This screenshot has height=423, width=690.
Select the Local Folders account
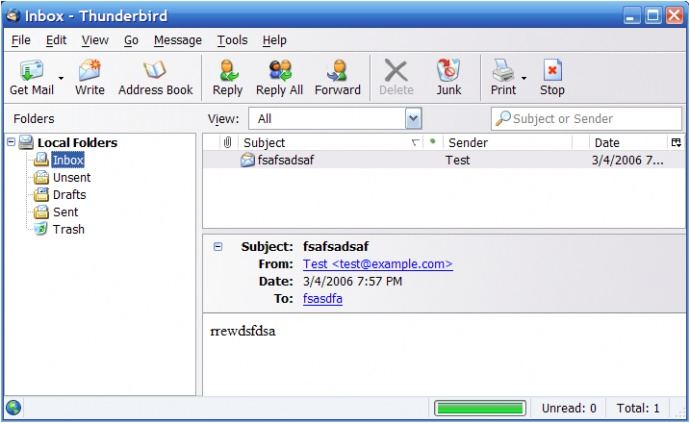[x=77, y=142]
